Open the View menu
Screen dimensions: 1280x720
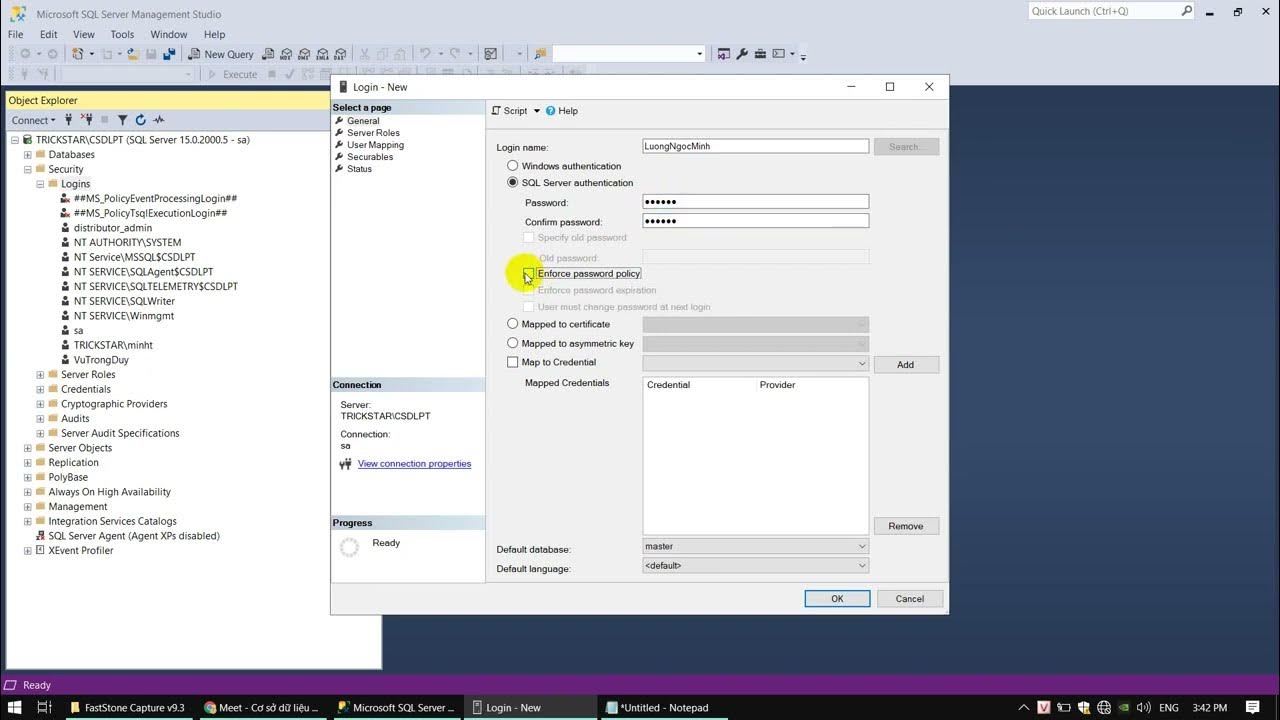tap(84, 34)
